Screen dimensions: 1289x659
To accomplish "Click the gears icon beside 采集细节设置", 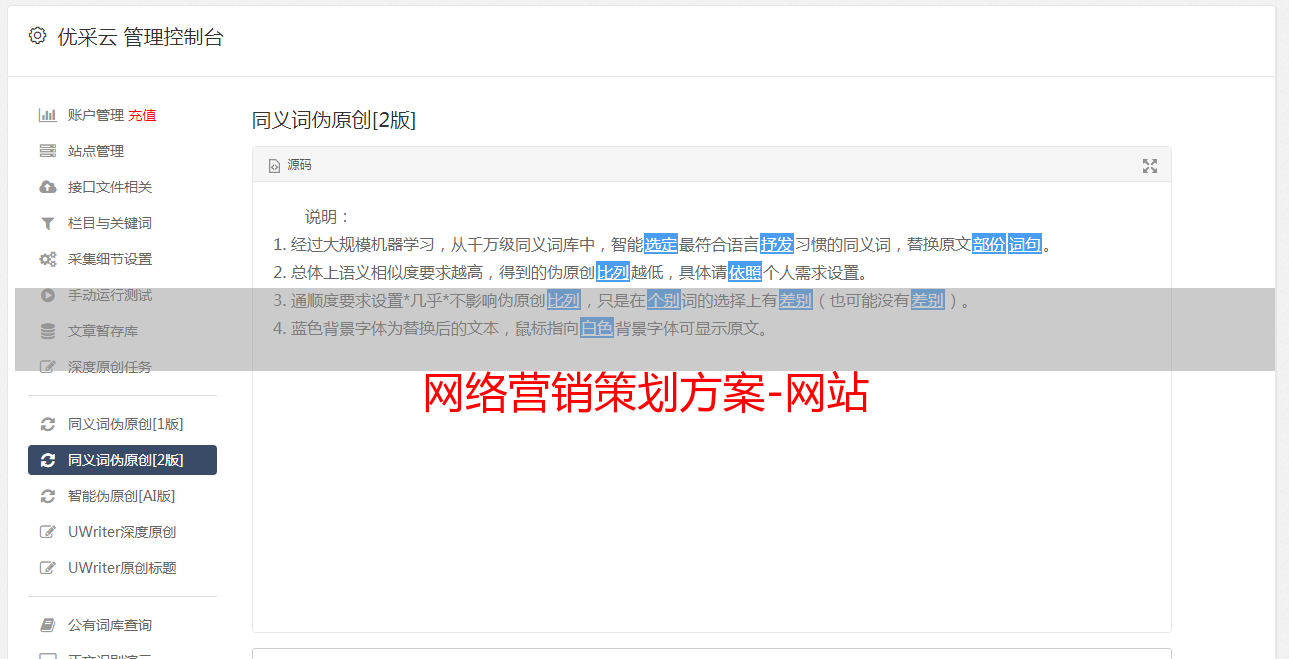I will click(47, 259).
